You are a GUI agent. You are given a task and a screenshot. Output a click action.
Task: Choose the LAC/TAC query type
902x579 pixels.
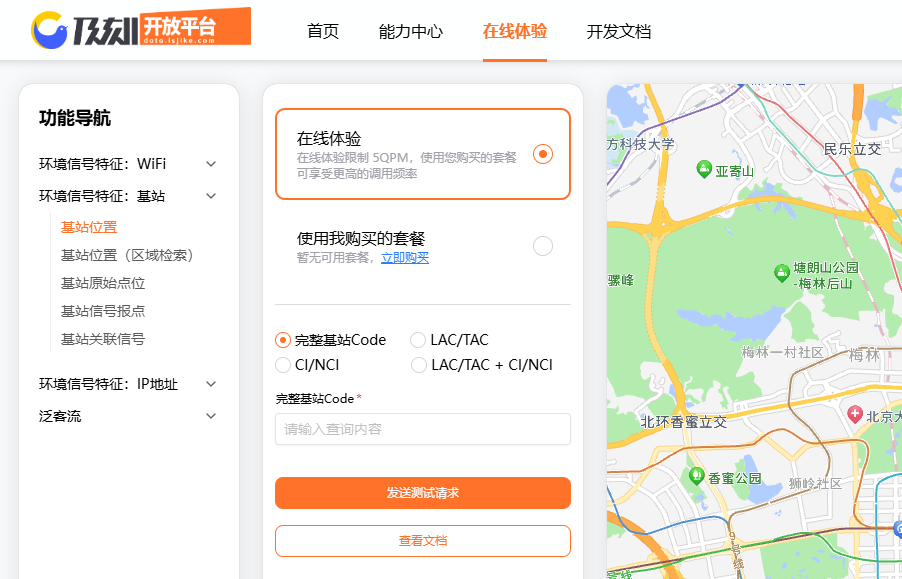pyautogui.click(x=418, y=340)
